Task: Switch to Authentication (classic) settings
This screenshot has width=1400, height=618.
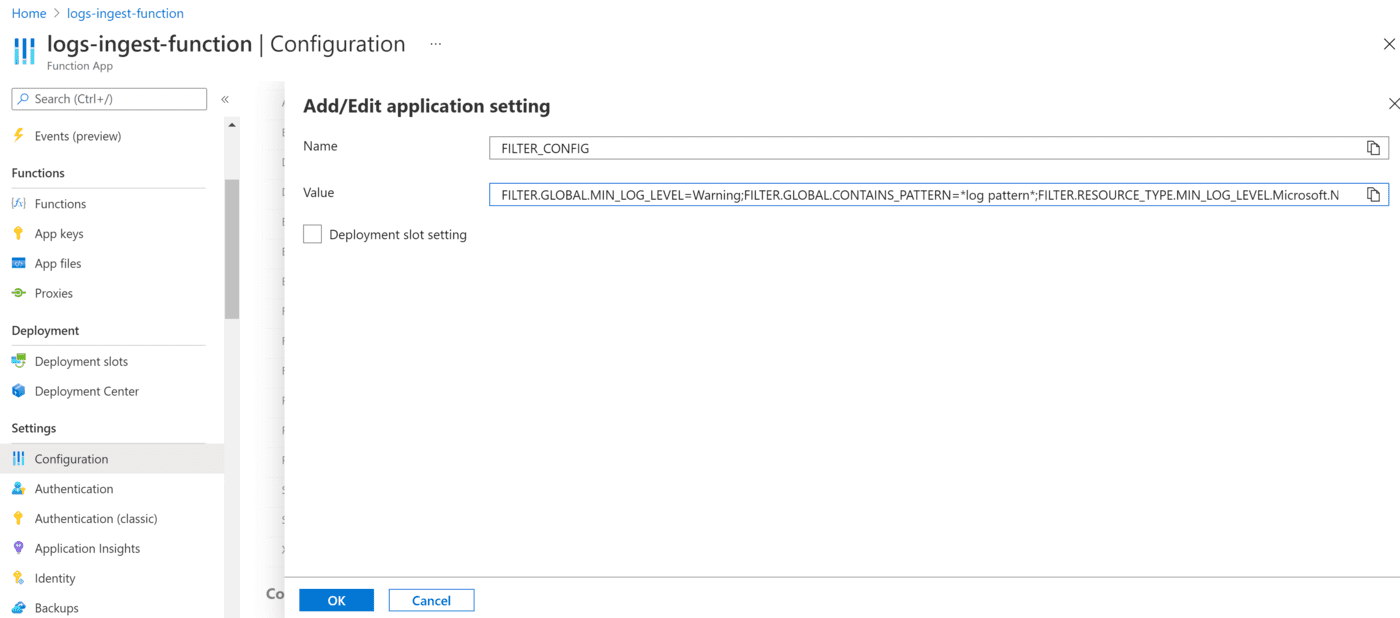Action: pyautogui.click(x=96, y=518)
